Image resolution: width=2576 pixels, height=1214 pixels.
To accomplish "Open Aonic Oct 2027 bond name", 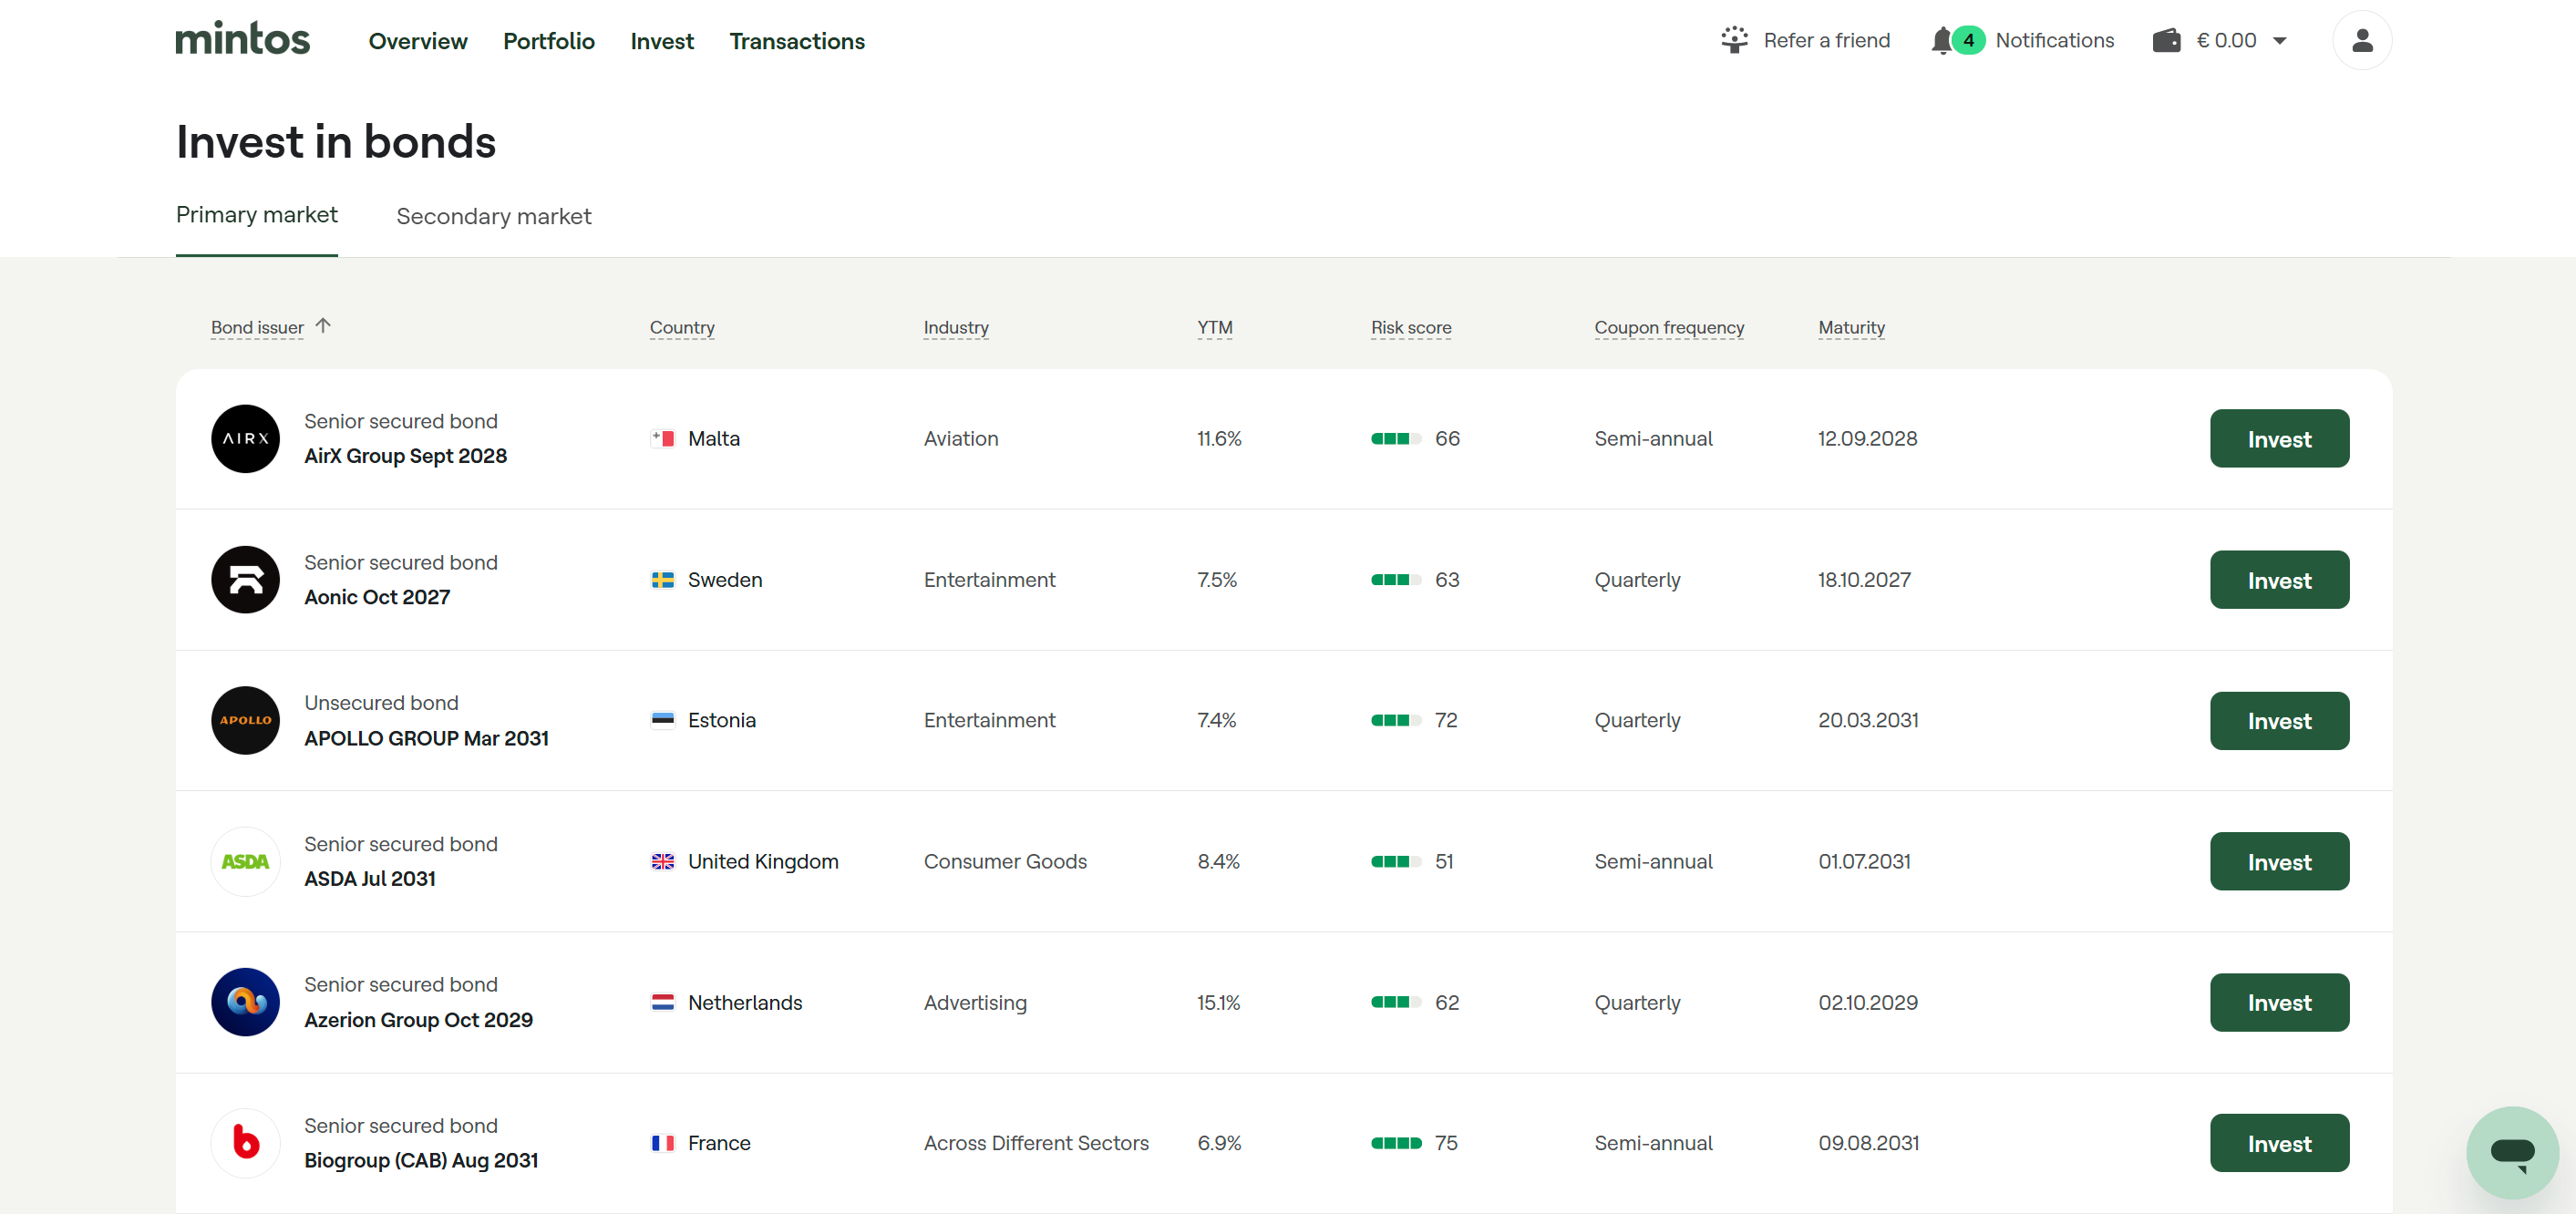I will click(x=377, y=597).
